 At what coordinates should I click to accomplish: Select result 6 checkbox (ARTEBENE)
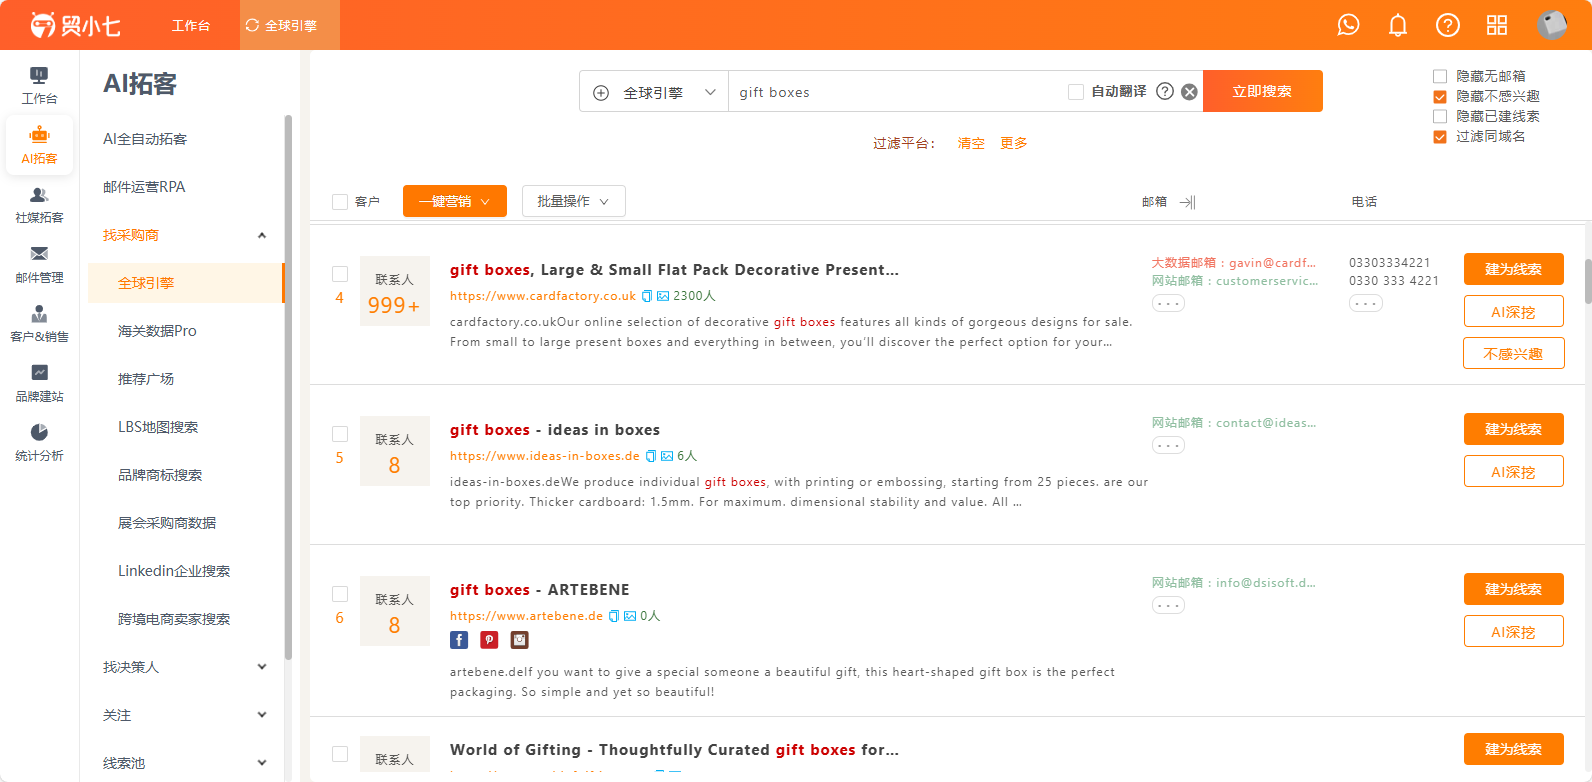pyautogui.click(x=340, y=594)
